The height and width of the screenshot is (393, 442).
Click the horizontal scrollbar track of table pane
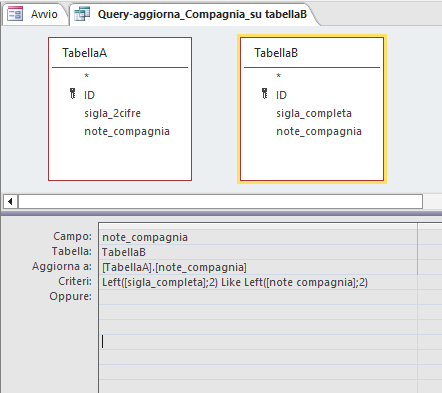tap(220, 202)
